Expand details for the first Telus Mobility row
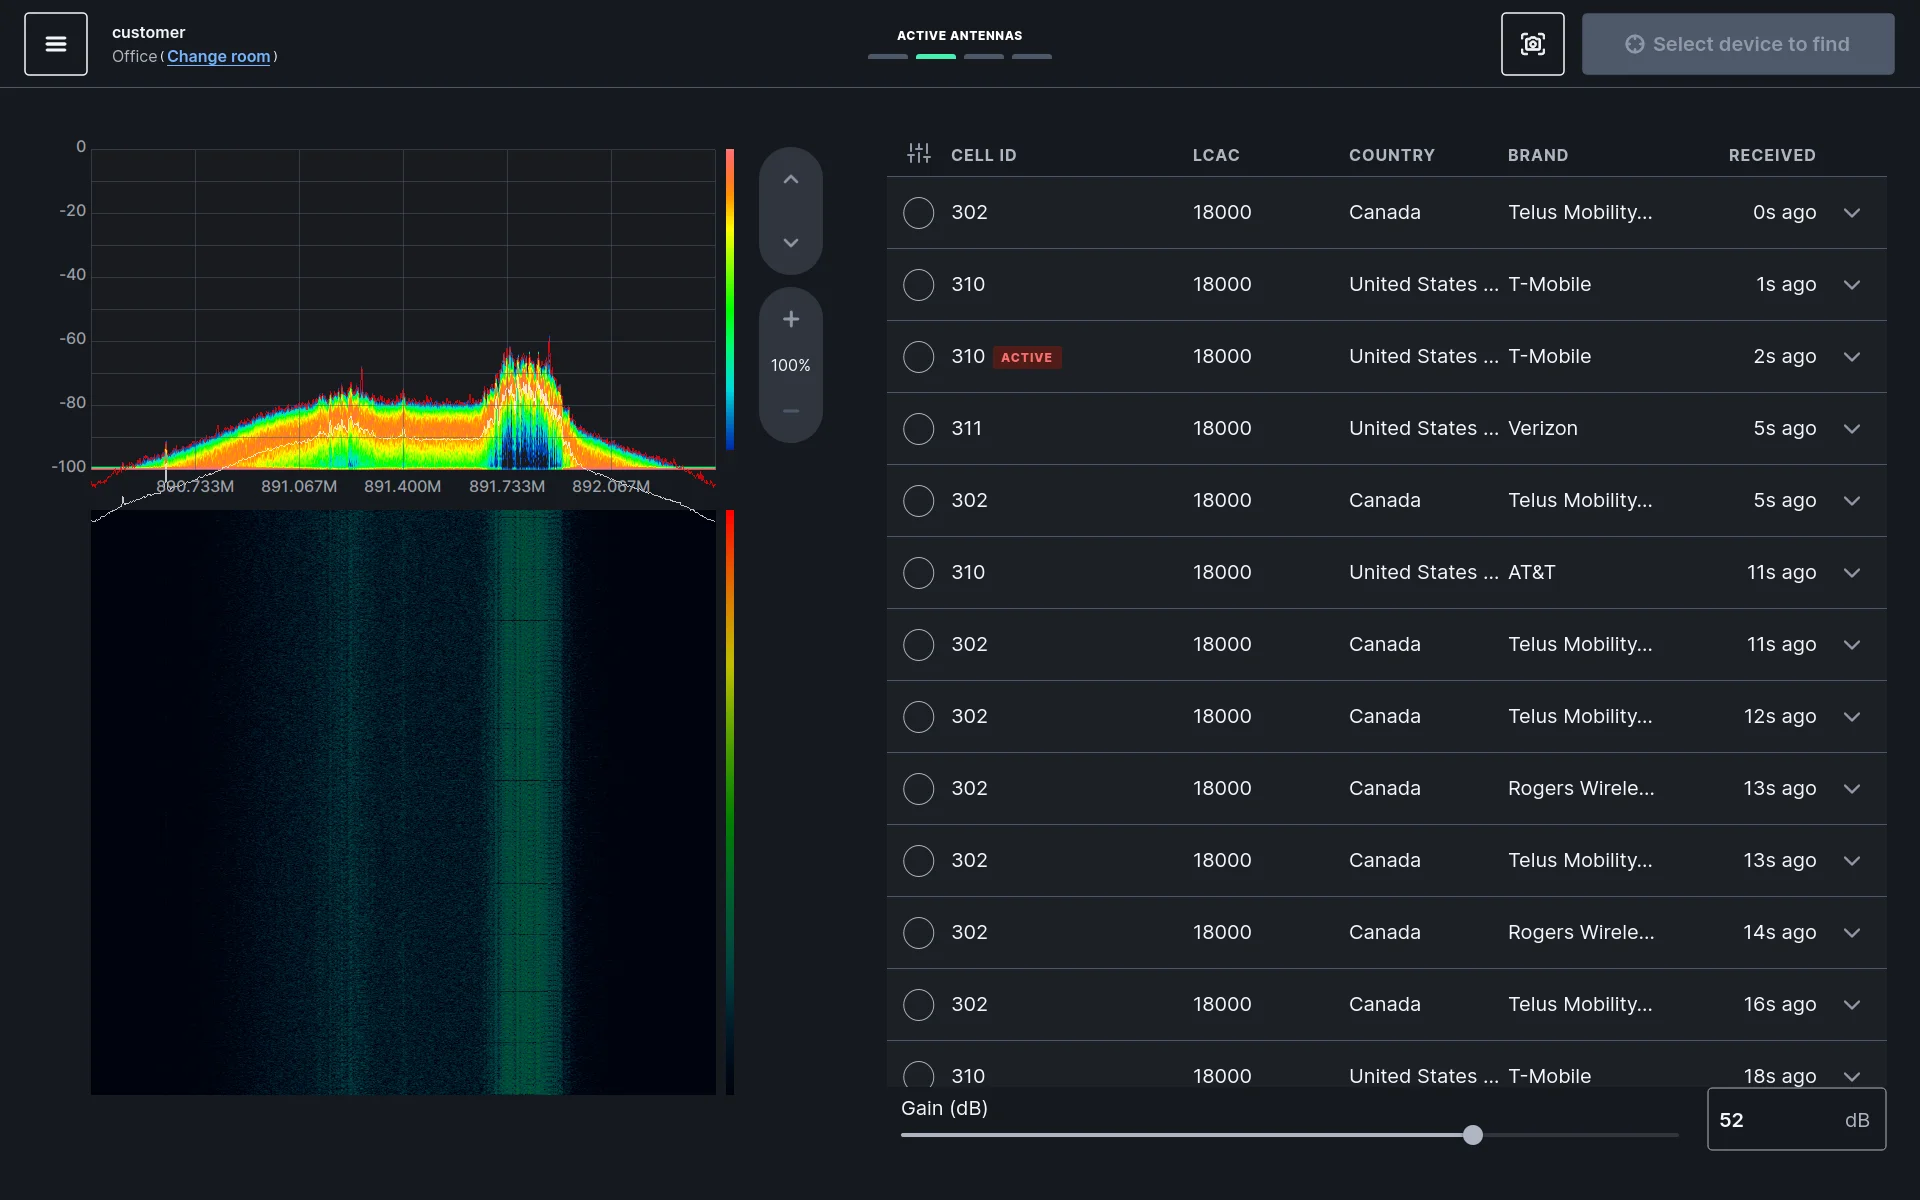This screenshot has width=1920, height=1200. coord(1852,212)
